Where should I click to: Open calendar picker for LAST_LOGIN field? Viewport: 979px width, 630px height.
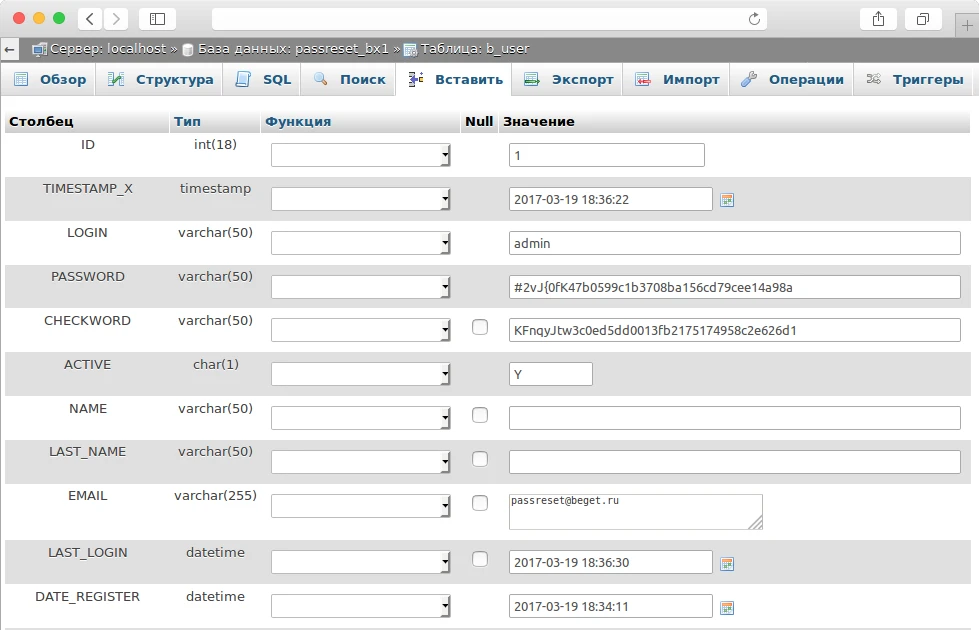tap(727, 564)
